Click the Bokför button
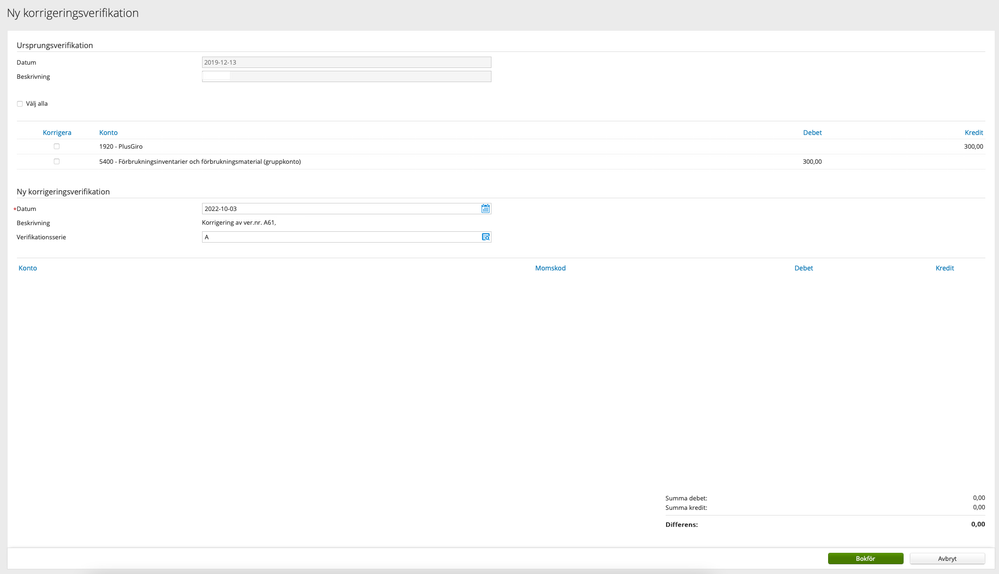The image size is (999, 574). (x=865, y=559)
